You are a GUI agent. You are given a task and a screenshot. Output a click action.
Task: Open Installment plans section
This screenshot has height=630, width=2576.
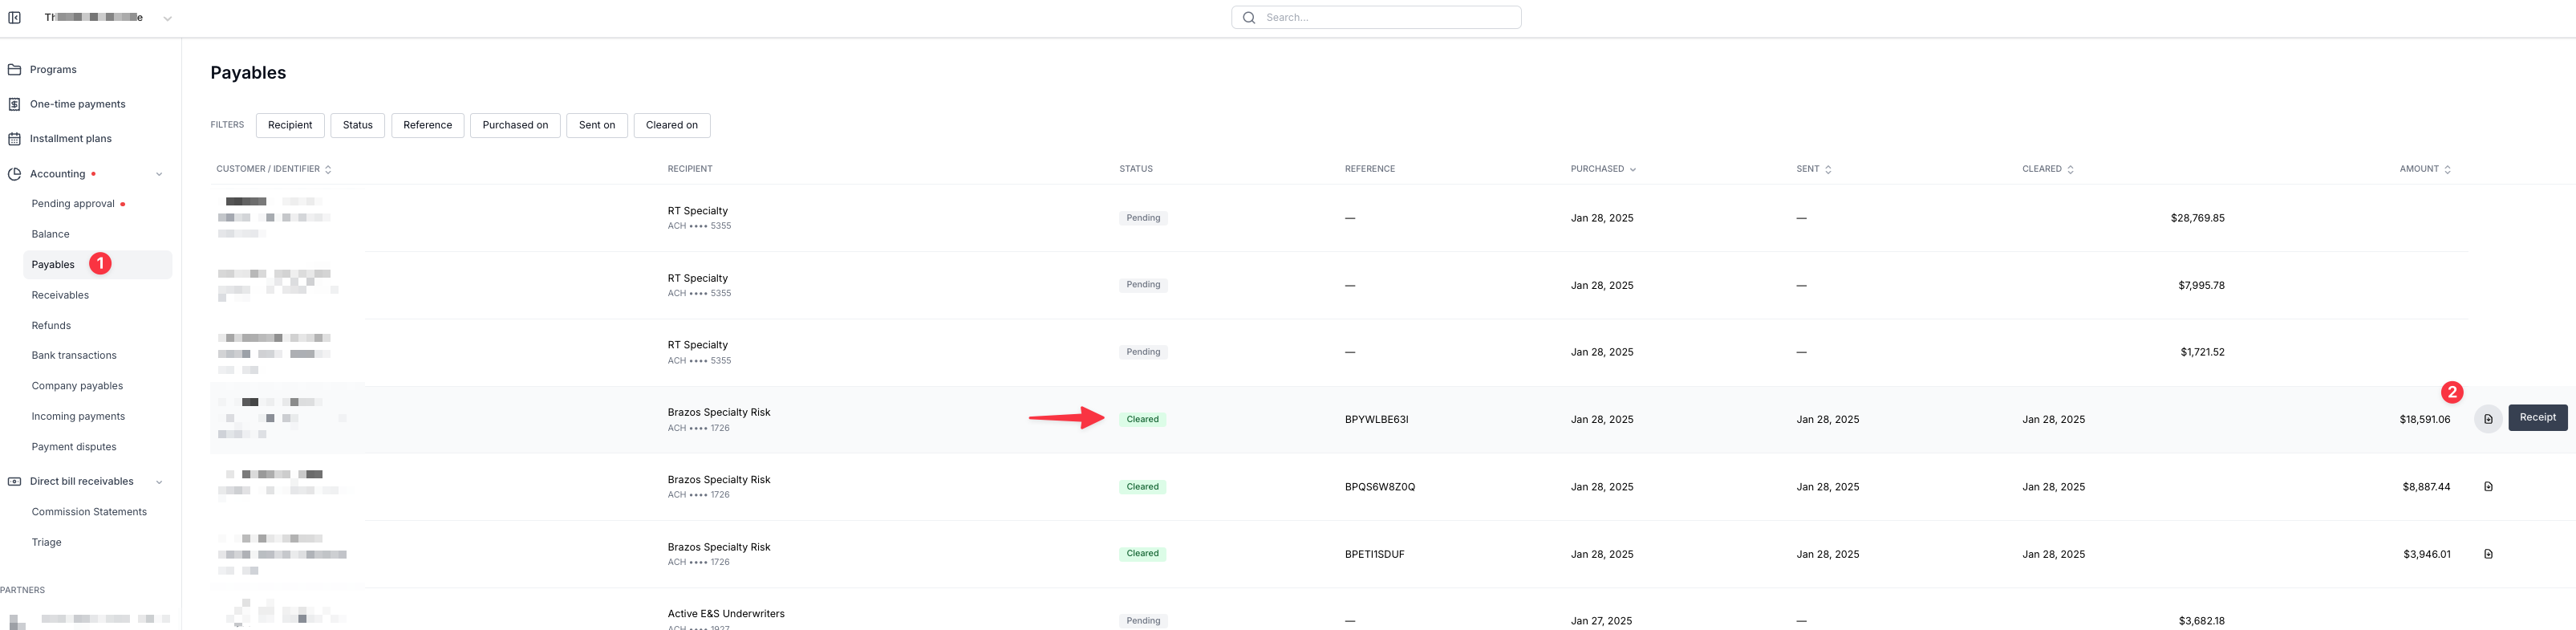71,139
